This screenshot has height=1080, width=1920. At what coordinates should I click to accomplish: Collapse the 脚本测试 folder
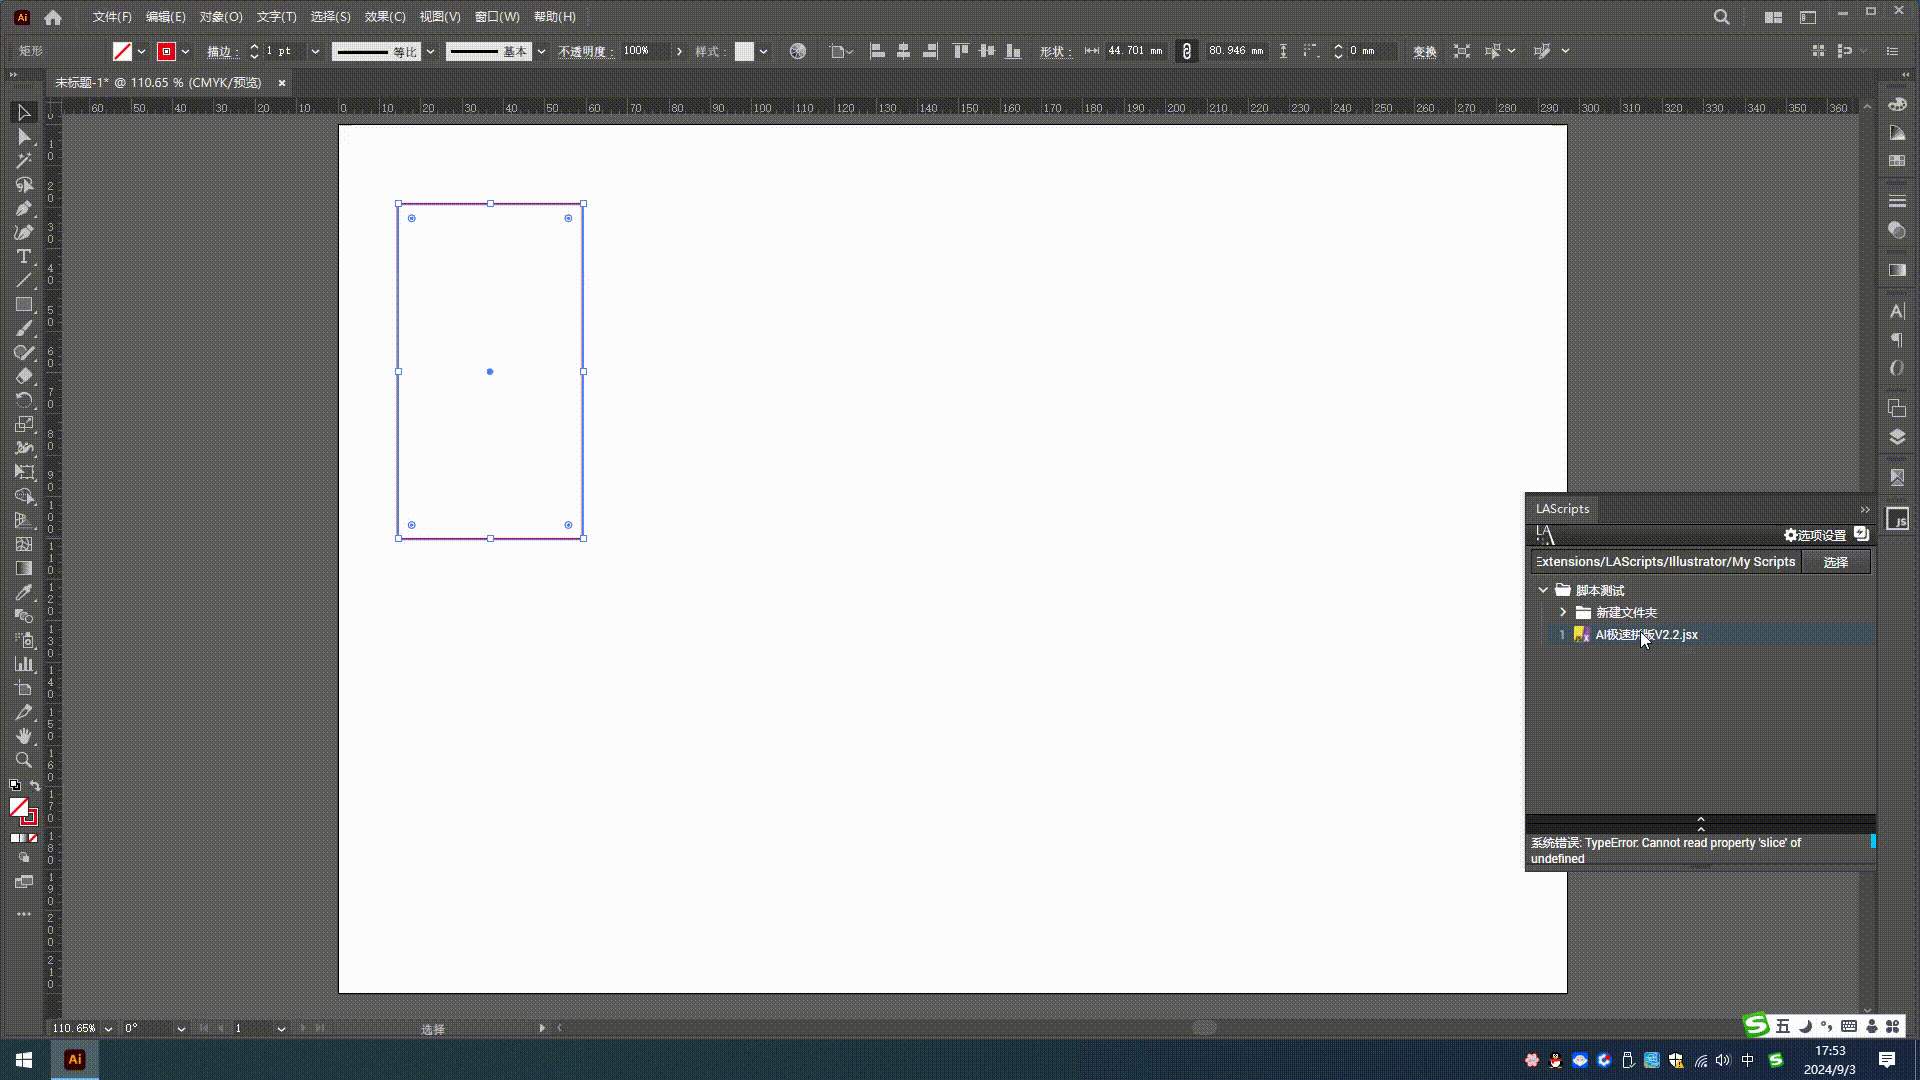click(x=1543, y=590)
